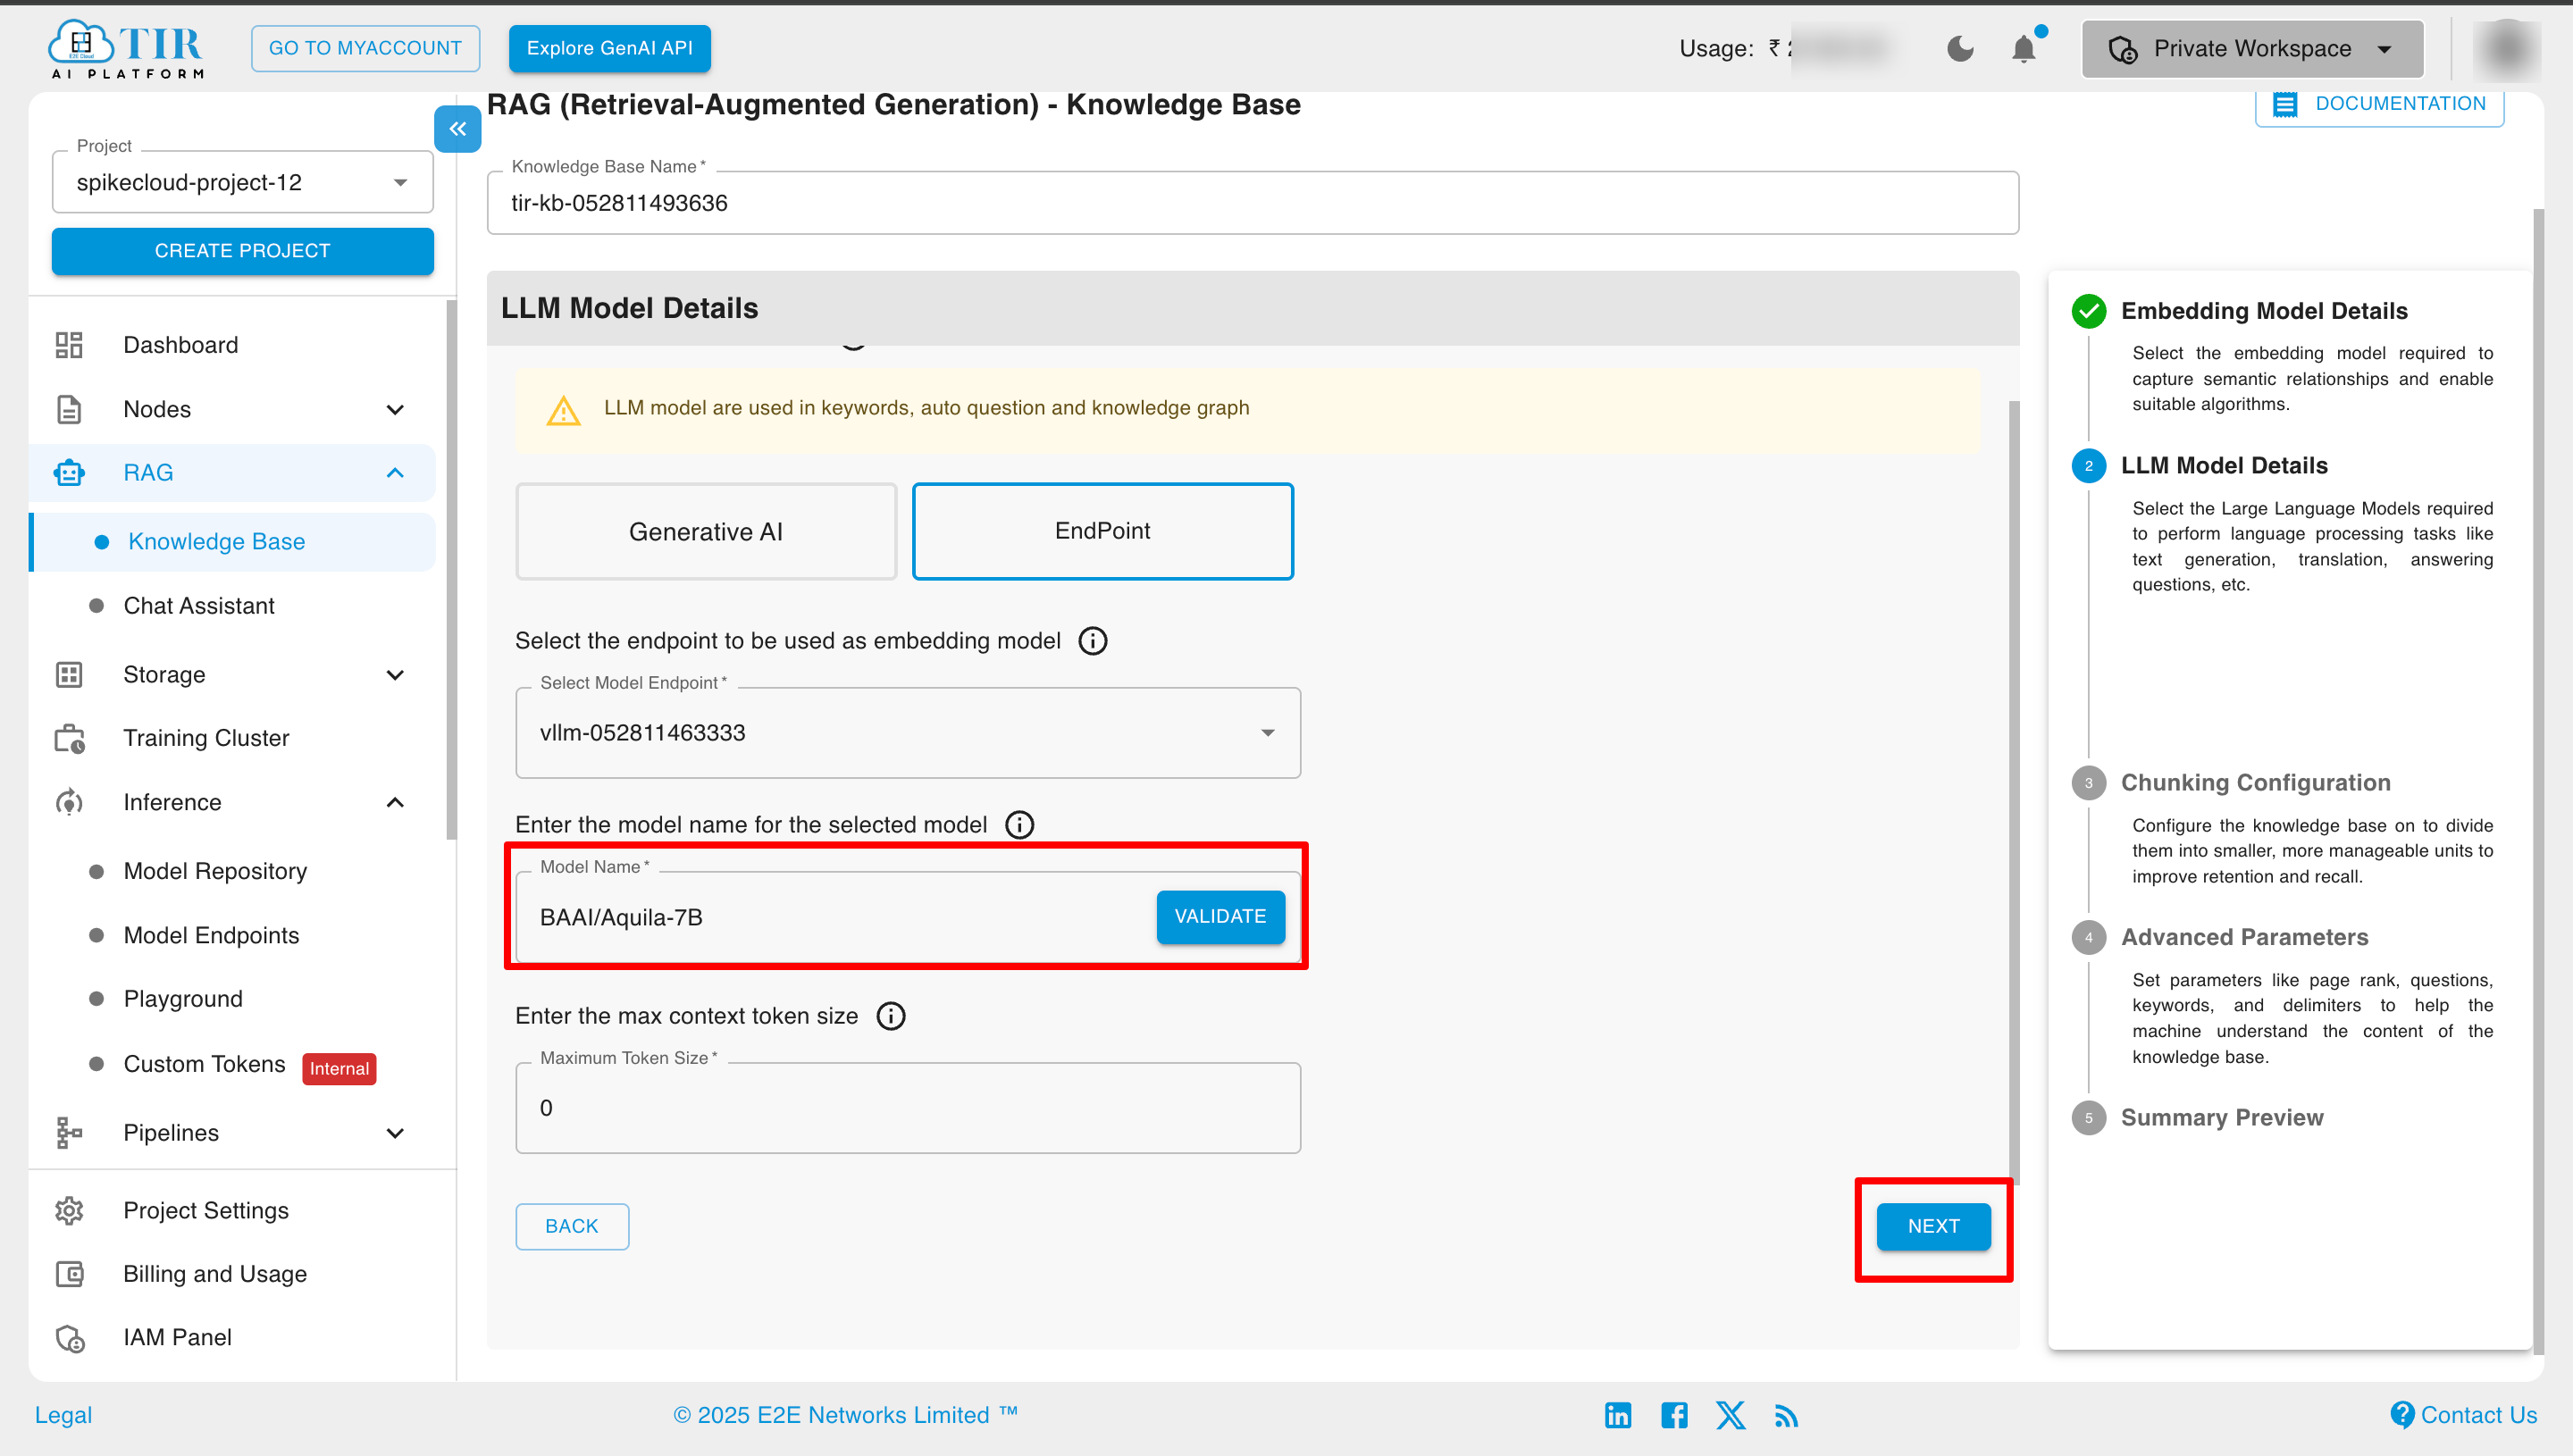The image size is (2573, 1456).
Task: Click the LinkedIn icon in footer
Action: (1617, 1415)
